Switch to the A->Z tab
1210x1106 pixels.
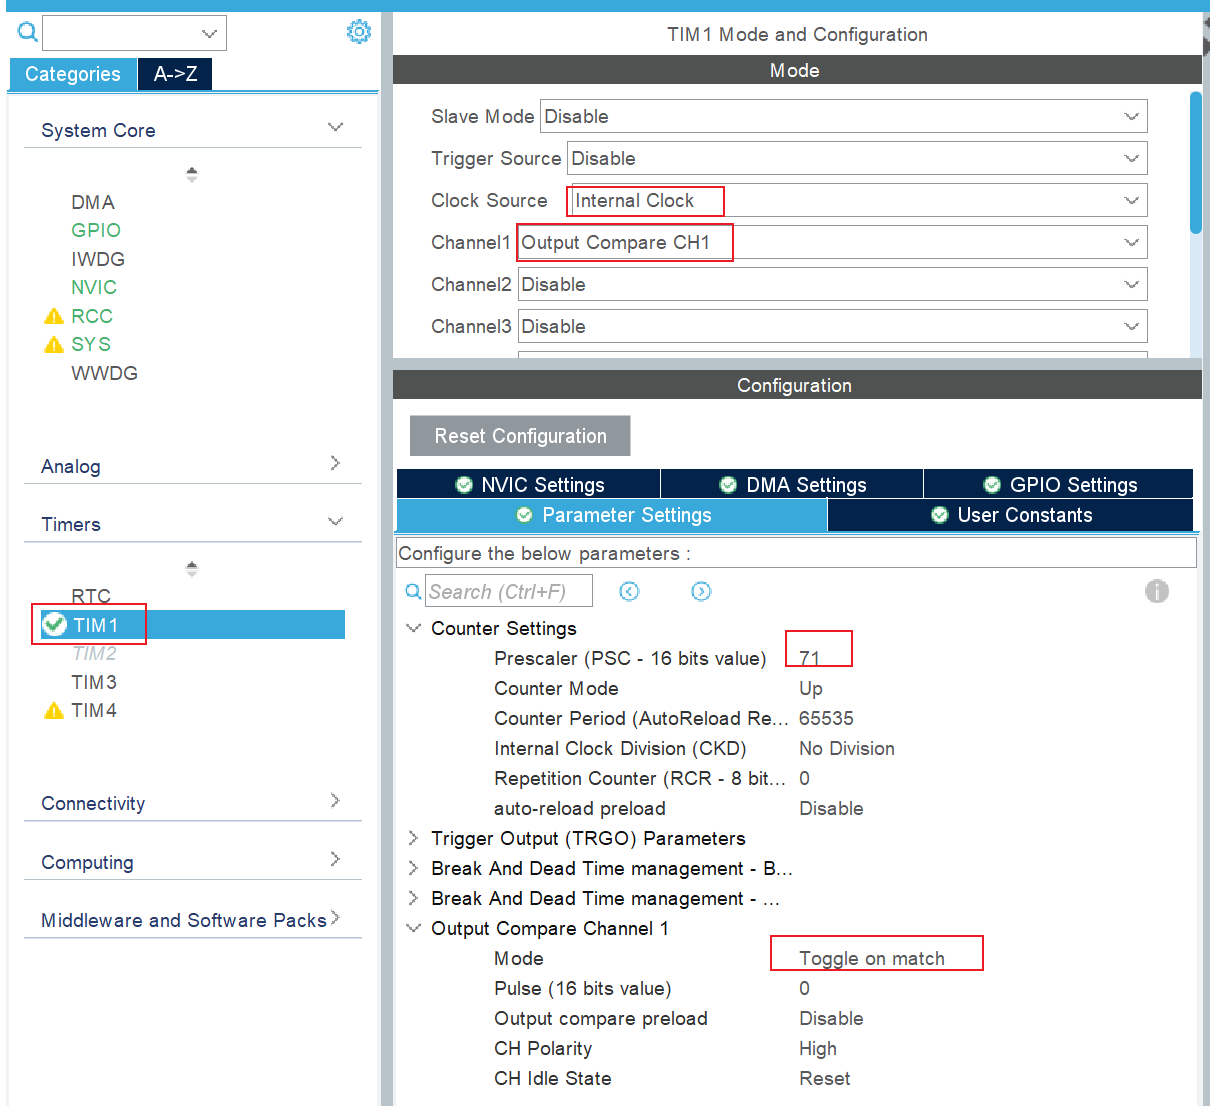click(175, 74)
